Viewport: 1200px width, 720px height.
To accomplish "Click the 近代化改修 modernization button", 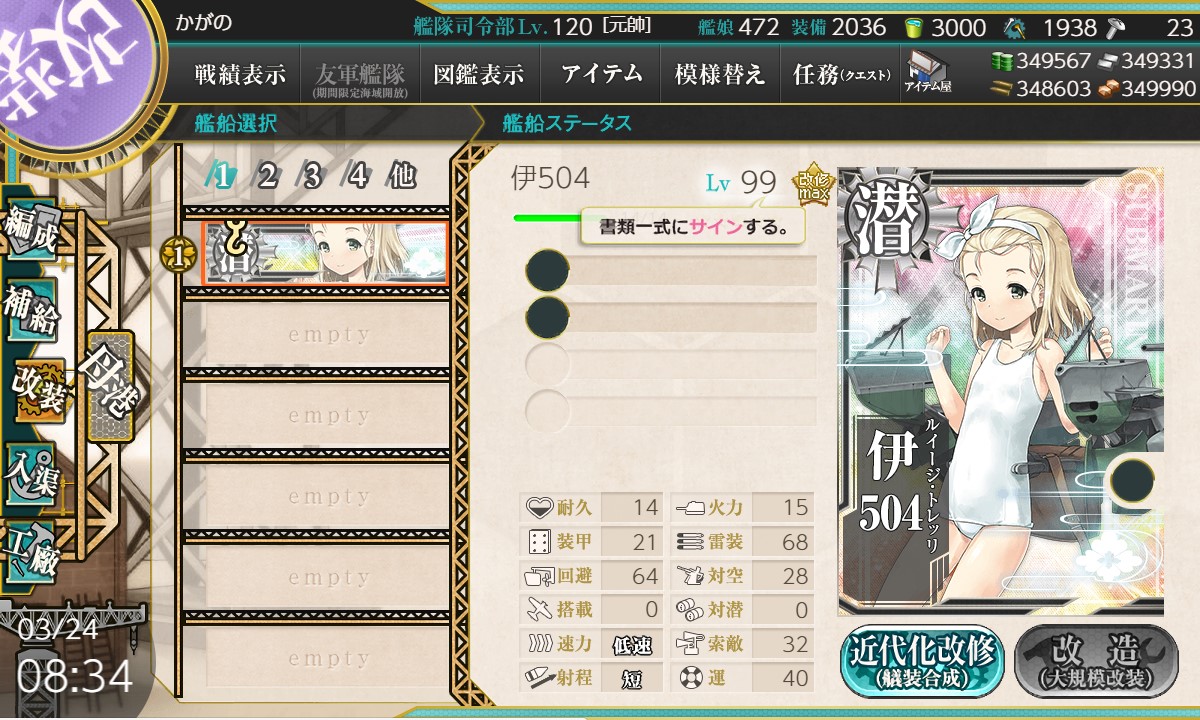I will (x=923, y=662).
